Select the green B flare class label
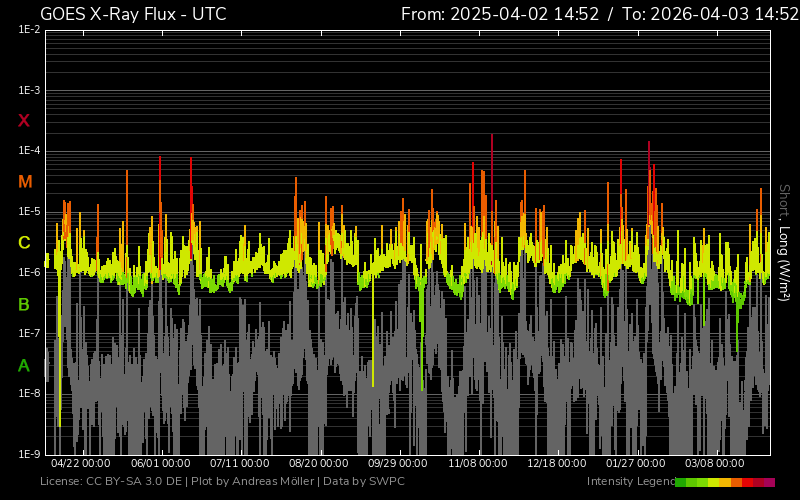The height and width of the screenshot is (500, 800). 24,304
